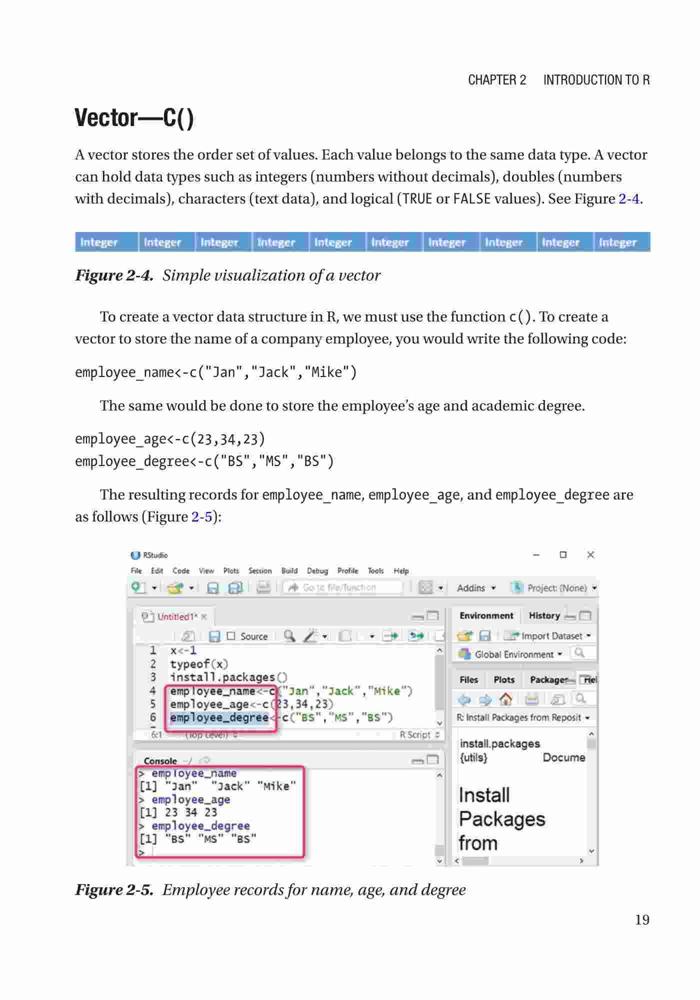This screenshot has height=1000, width=700.
Task: Click the Help pane print icon
Action: tap(532, 700)
